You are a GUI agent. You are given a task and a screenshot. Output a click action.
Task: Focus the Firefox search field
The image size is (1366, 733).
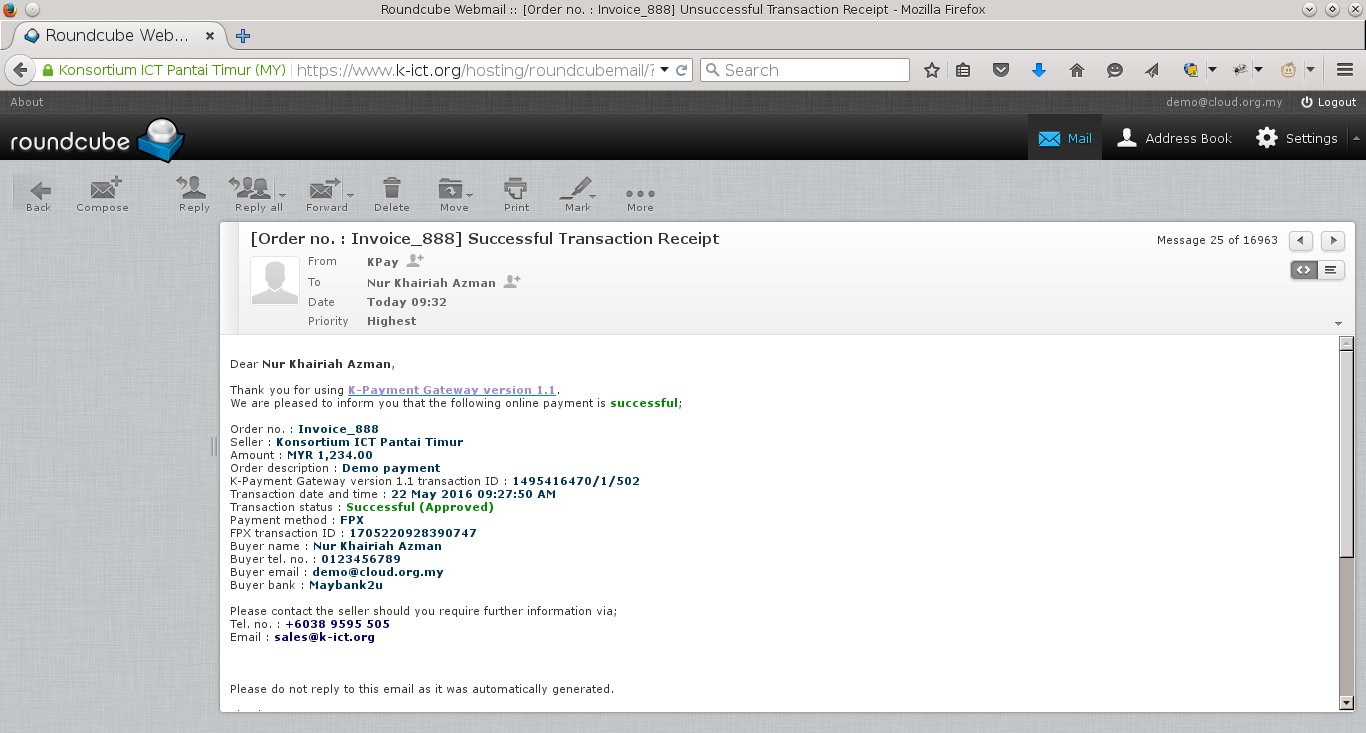tap(805, 70)
